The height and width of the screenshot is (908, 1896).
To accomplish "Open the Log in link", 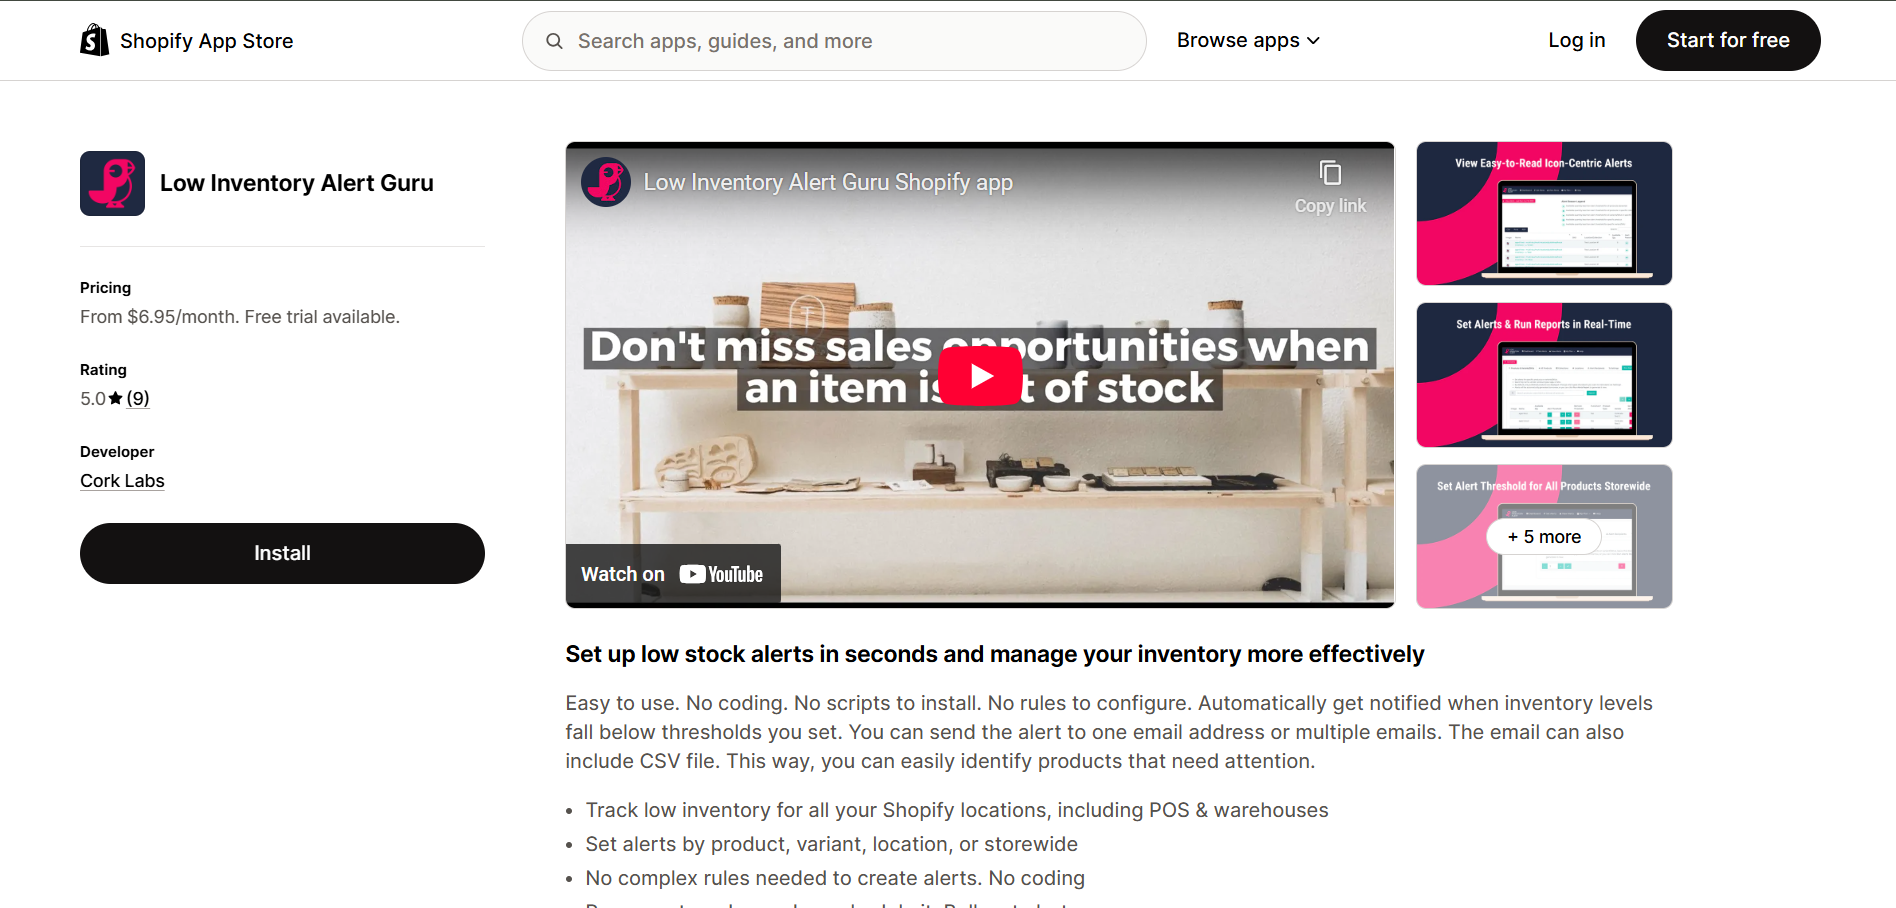I will [1576, 40].
